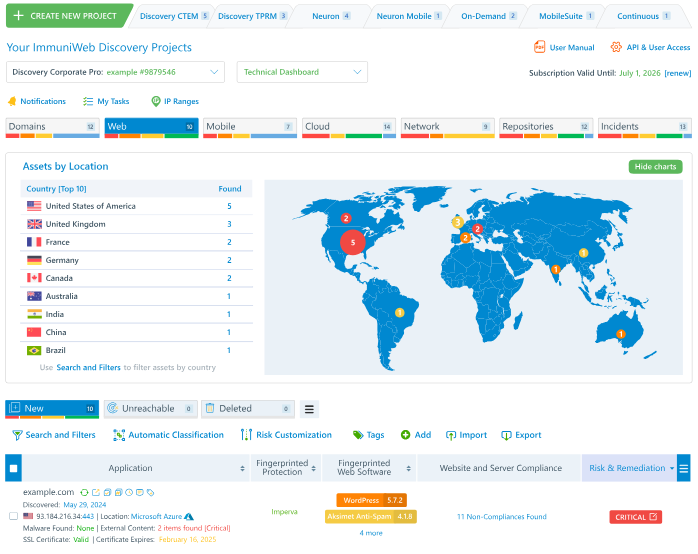Click the Microsoft Azure logo icon
This screenshot has height=554, width=698.
click(189, 517)
